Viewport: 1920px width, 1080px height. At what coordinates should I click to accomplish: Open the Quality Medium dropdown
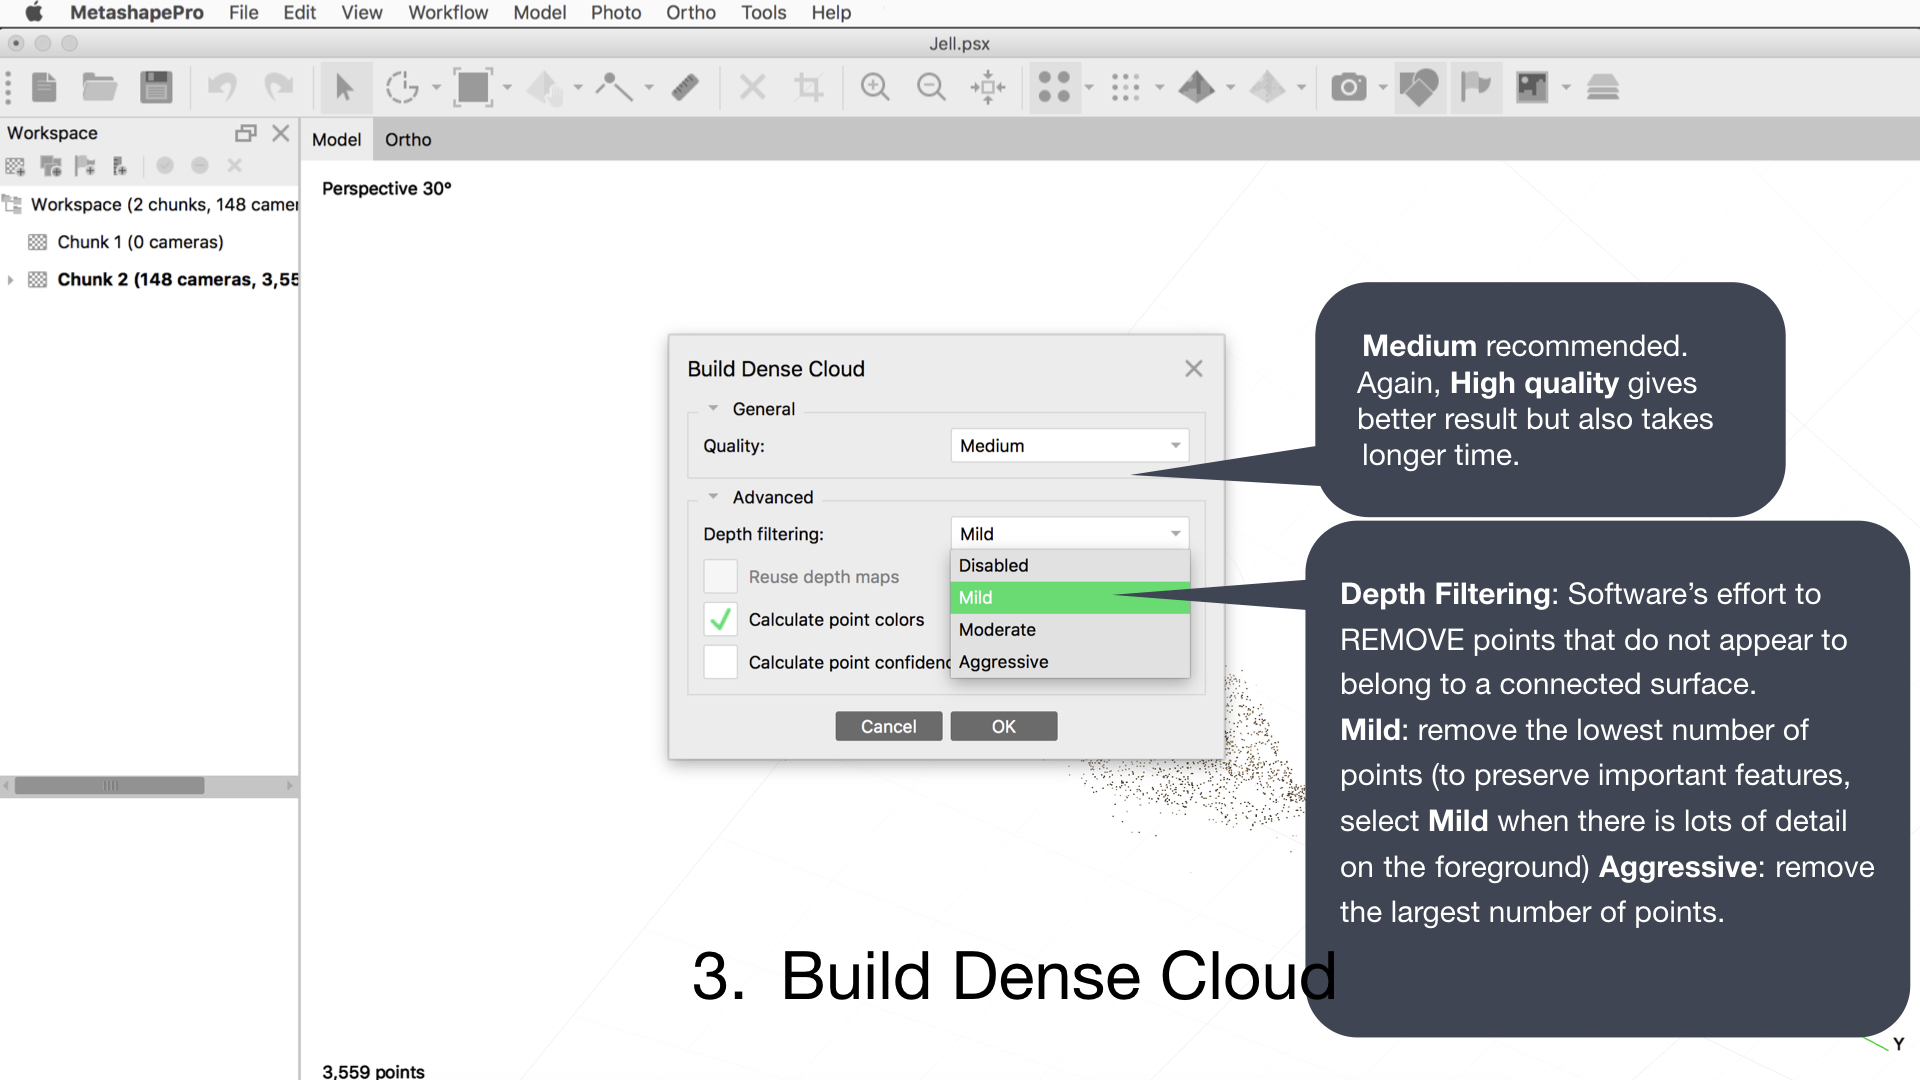(1069, 446)
